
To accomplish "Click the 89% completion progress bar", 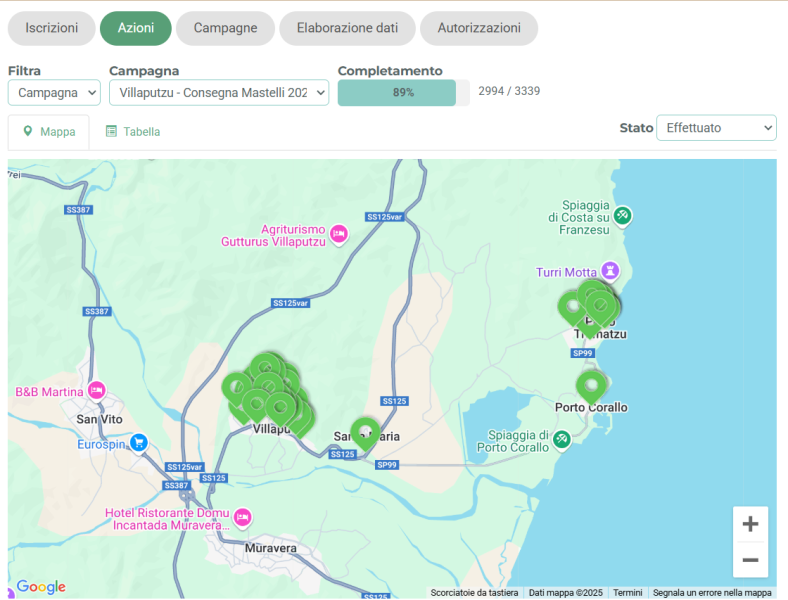I will [x=403, y=93].
